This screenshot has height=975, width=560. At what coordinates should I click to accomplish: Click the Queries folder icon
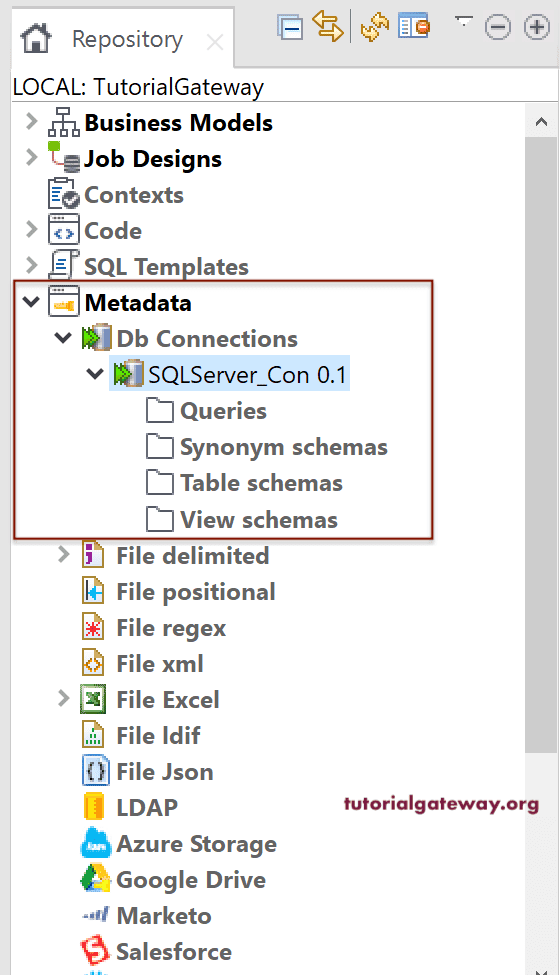point(160,410)
